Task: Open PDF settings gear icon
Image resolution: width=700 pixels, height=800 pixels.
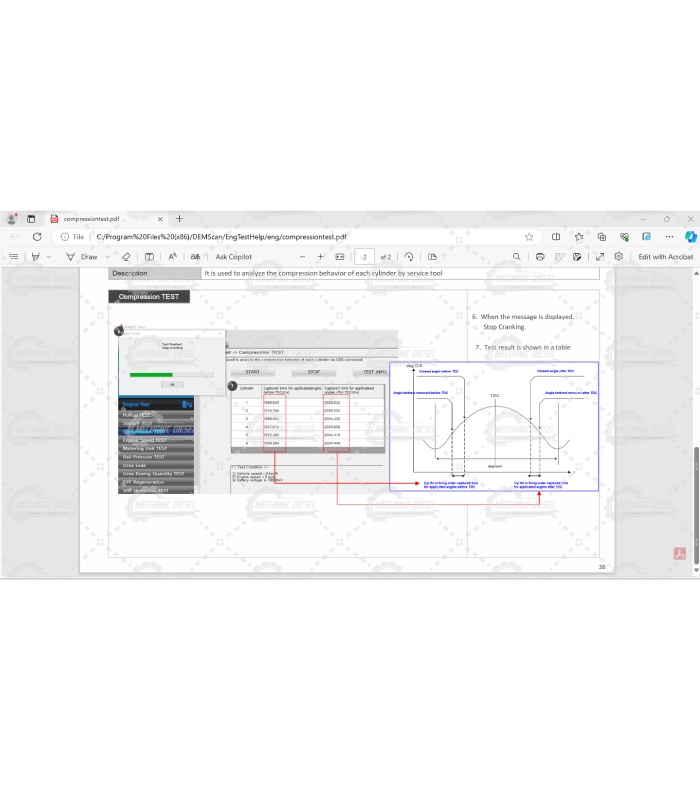Action: pos(619,257)
